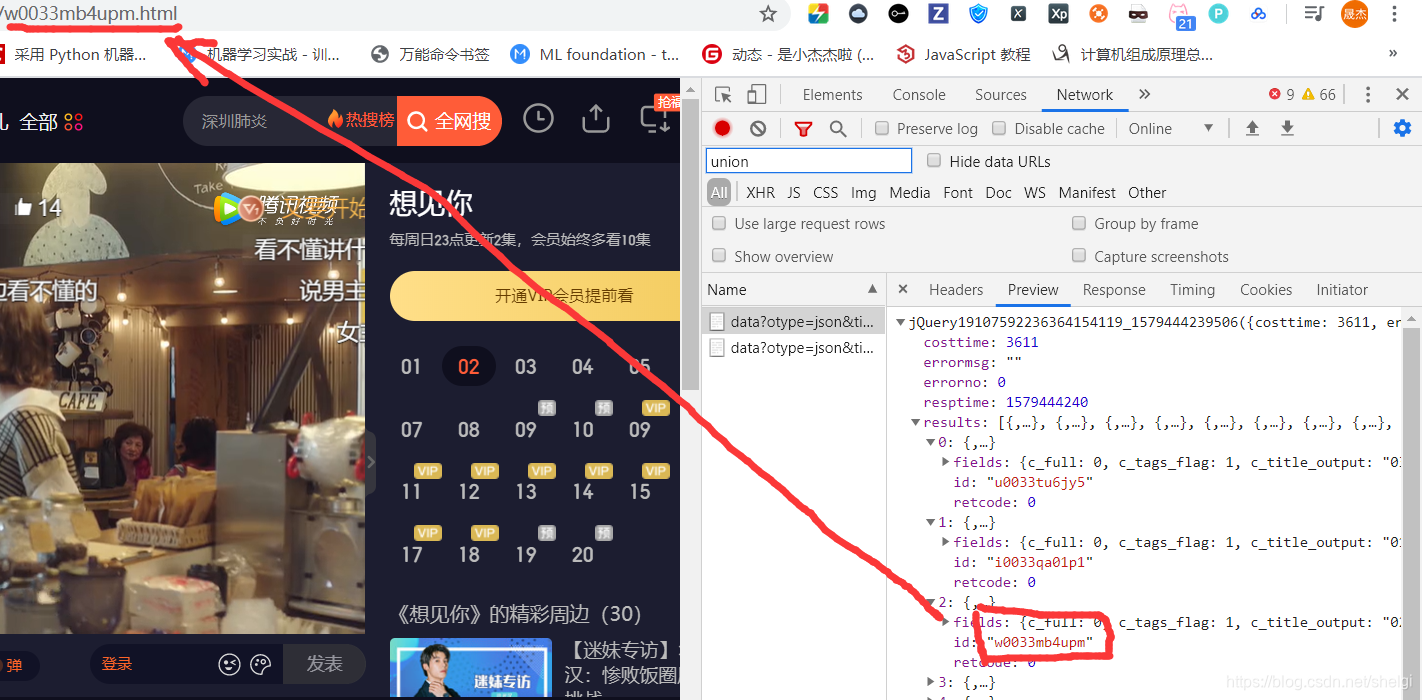Open the Online throttling dropdown

(1170, 128)
